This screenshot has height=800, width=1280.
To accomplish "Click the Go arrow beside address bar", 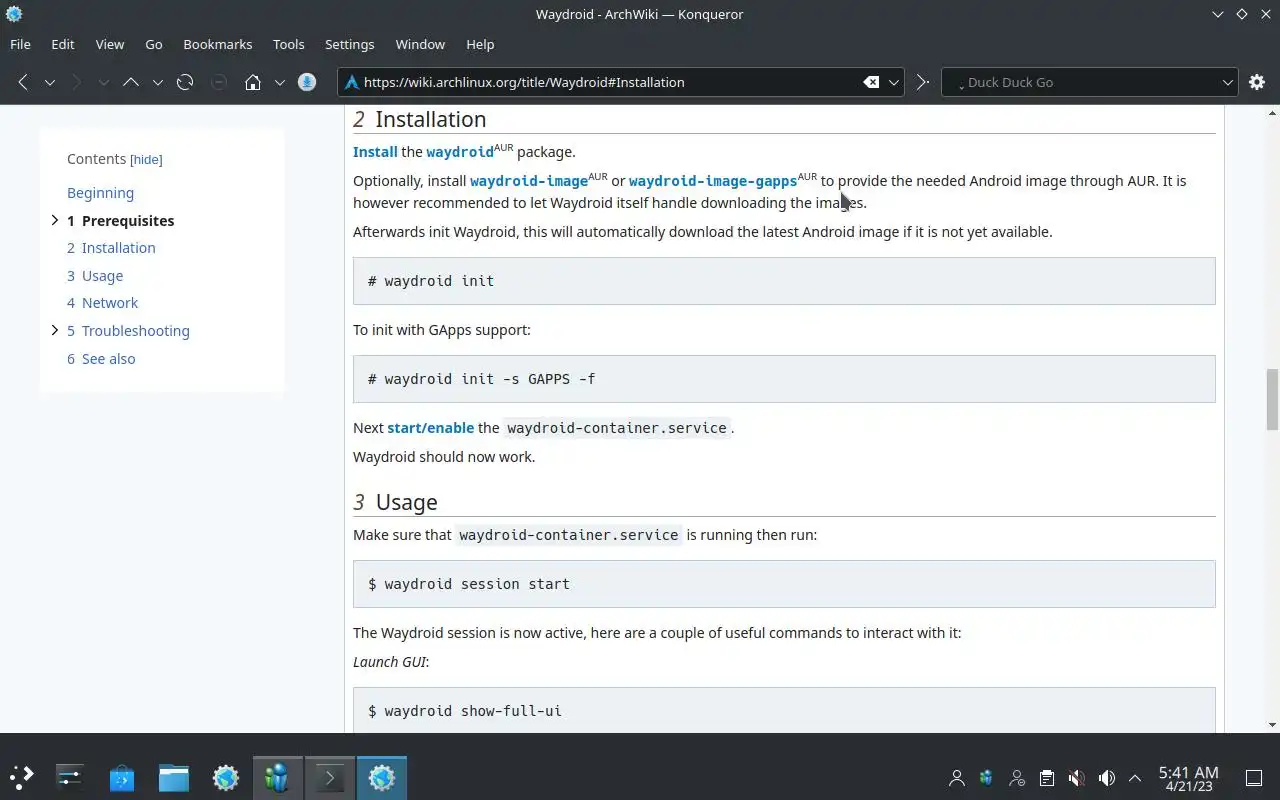I will point(923,82).
